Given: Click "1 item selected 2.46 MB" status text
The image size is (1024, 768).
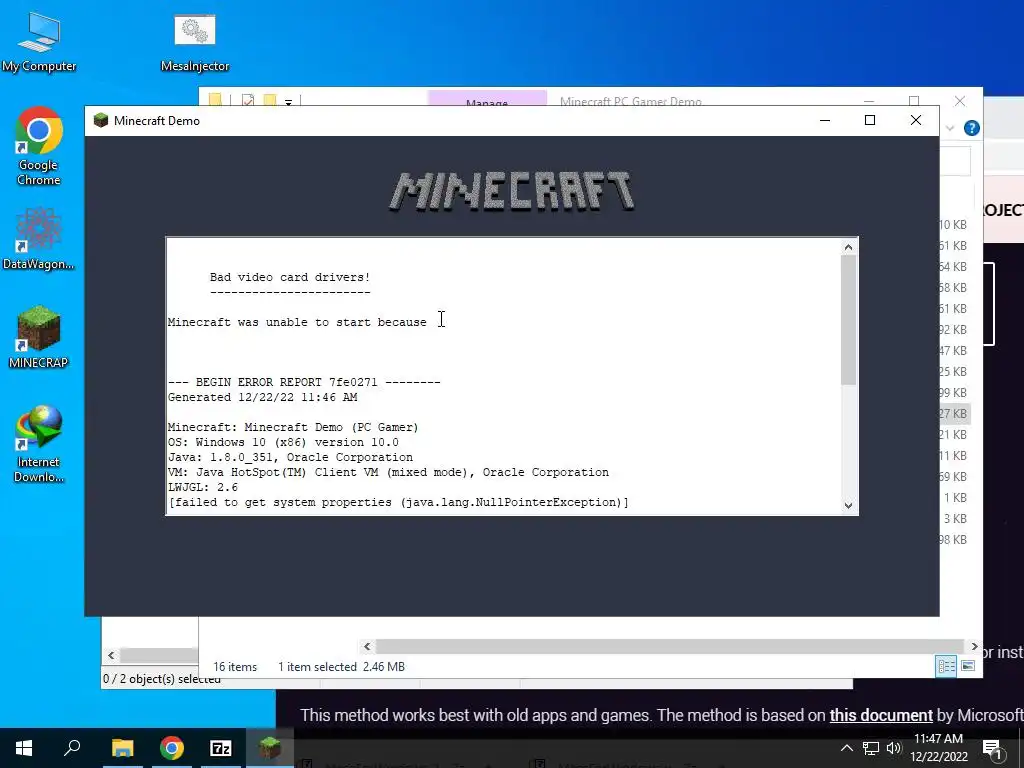Looking at the screenshot, I should pos(342,667).
